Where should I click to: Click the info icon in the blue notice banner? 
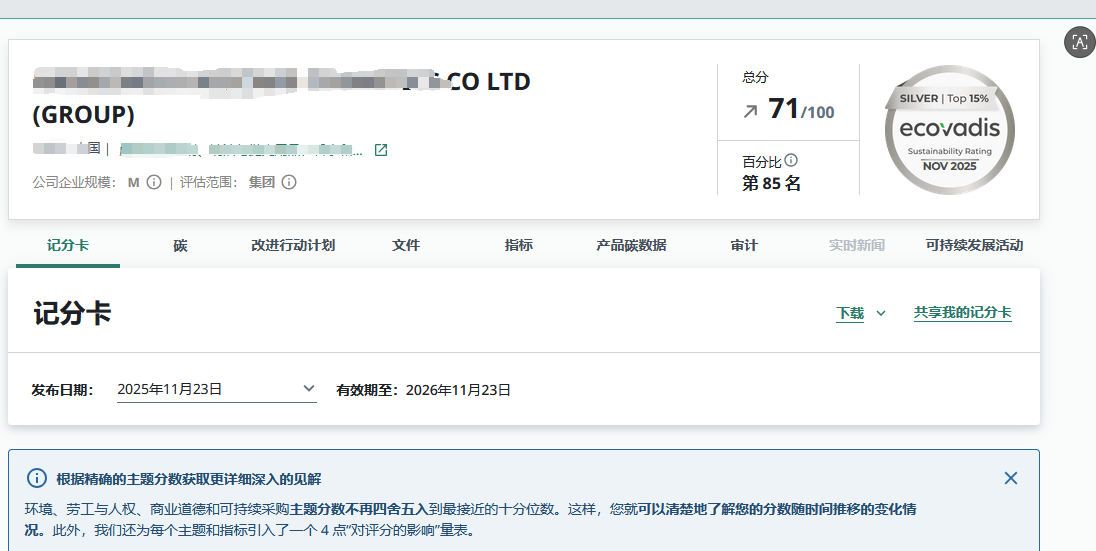(x=37, y=478)
